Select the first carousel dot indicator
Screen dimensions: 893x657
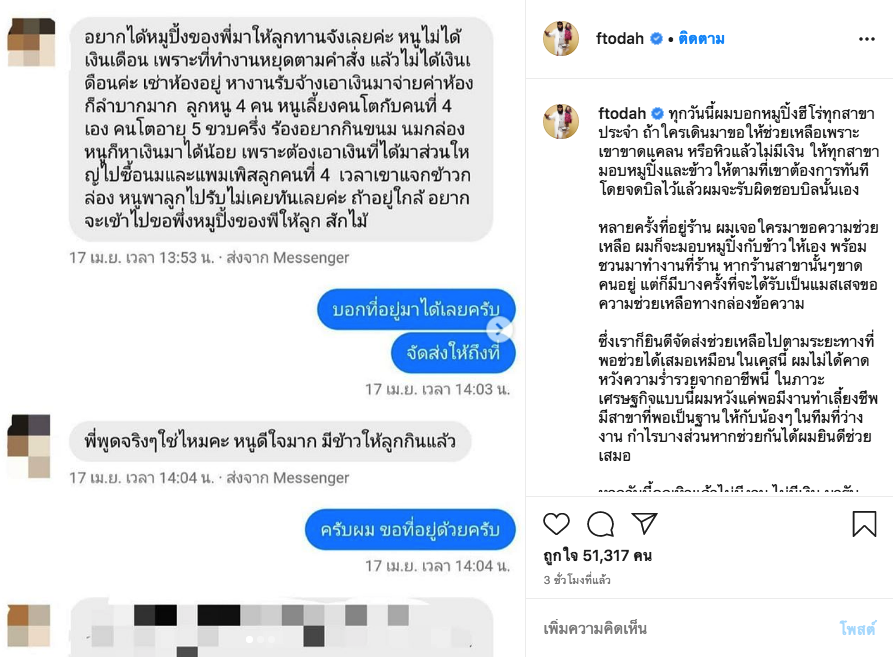pyautogui.click(x=249, y=639)
